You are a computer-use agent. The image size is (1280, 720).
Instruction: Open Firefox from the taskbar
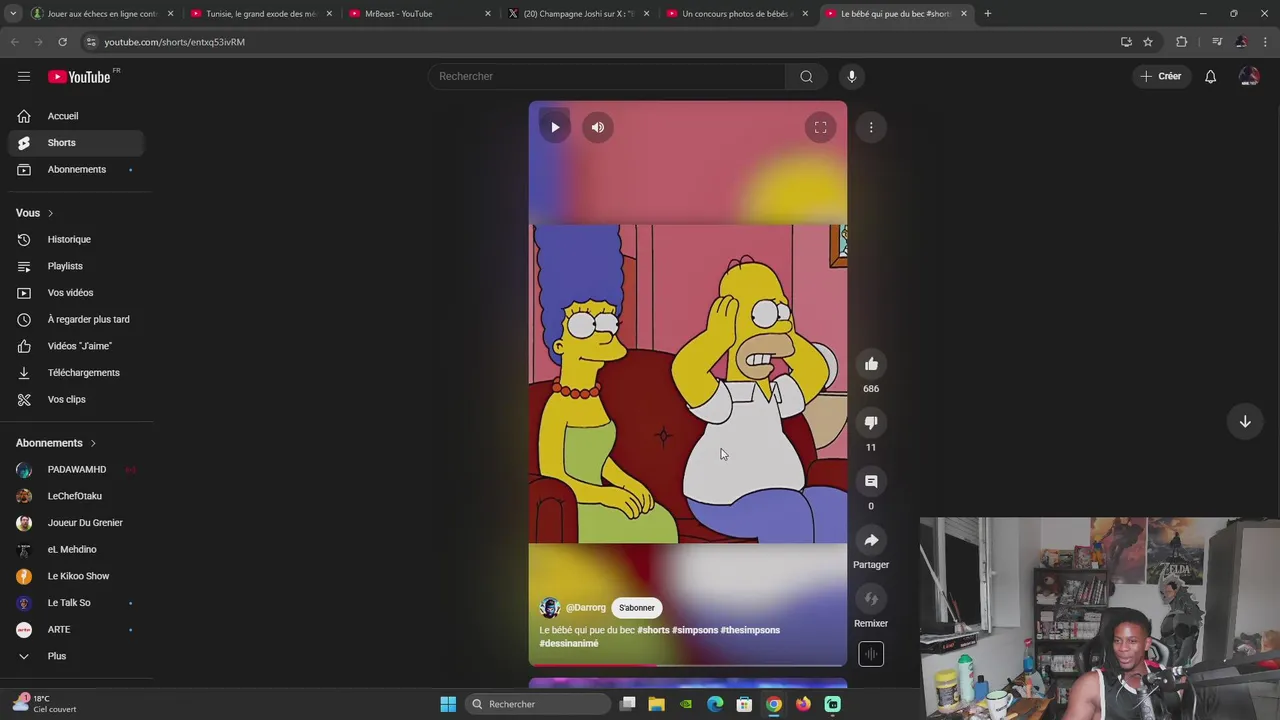coord(803,704)
